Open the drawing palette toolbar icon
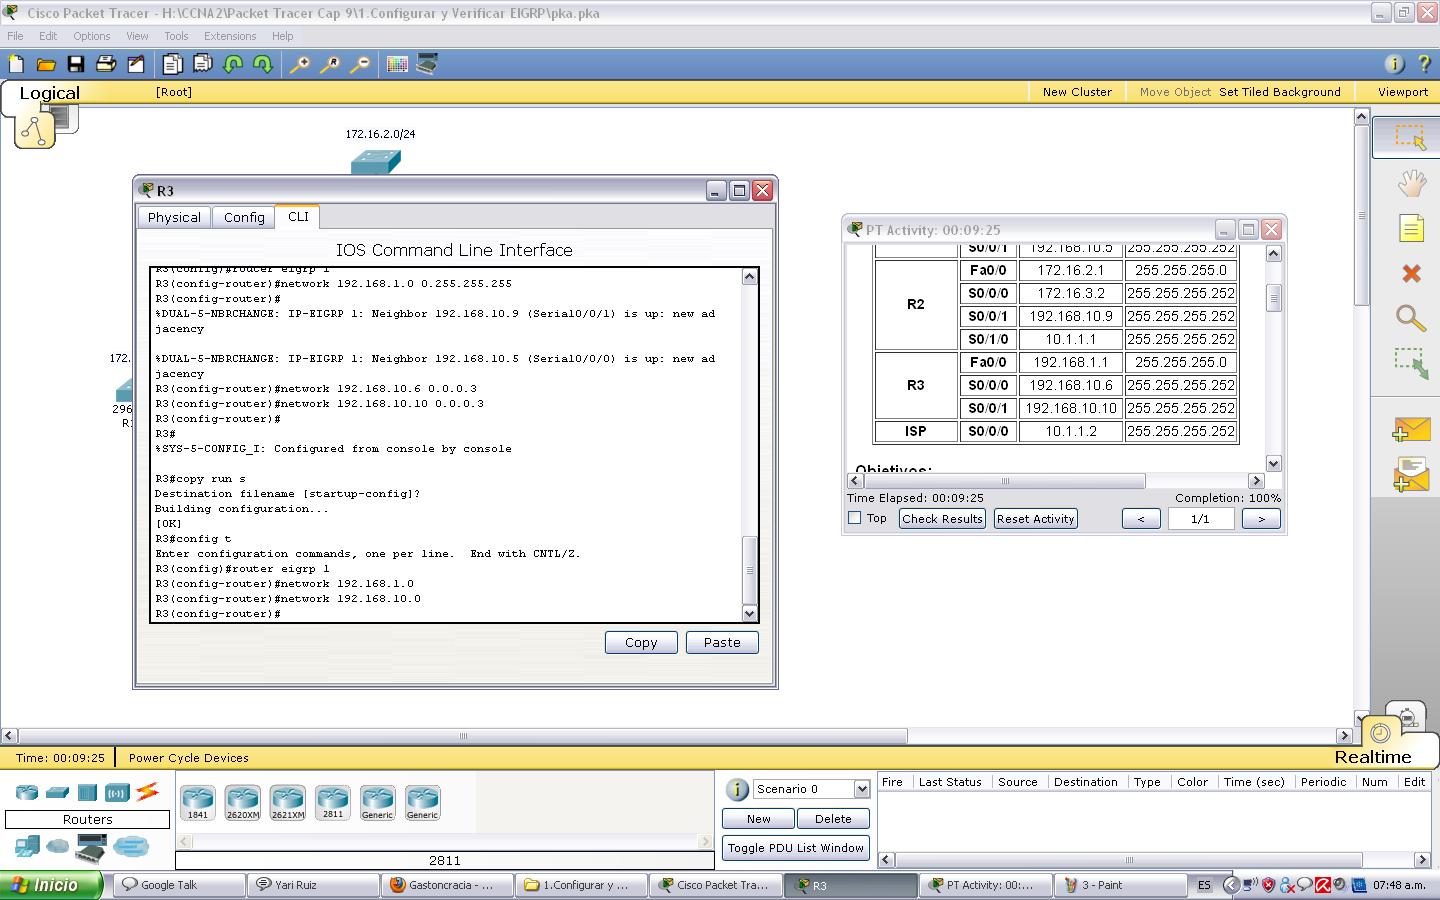 click(397, 64)
